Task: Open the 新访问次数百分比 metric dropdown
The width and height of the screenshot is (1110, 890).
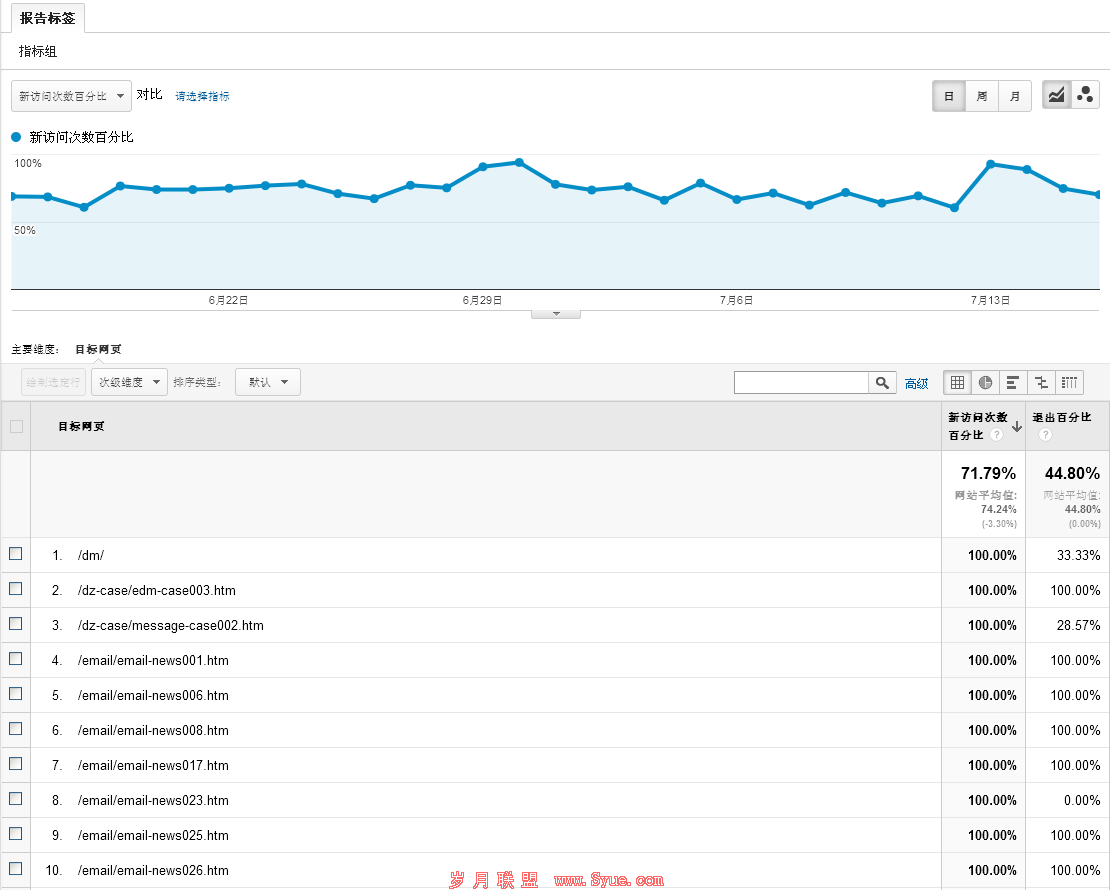Action: tap(71, 96)
